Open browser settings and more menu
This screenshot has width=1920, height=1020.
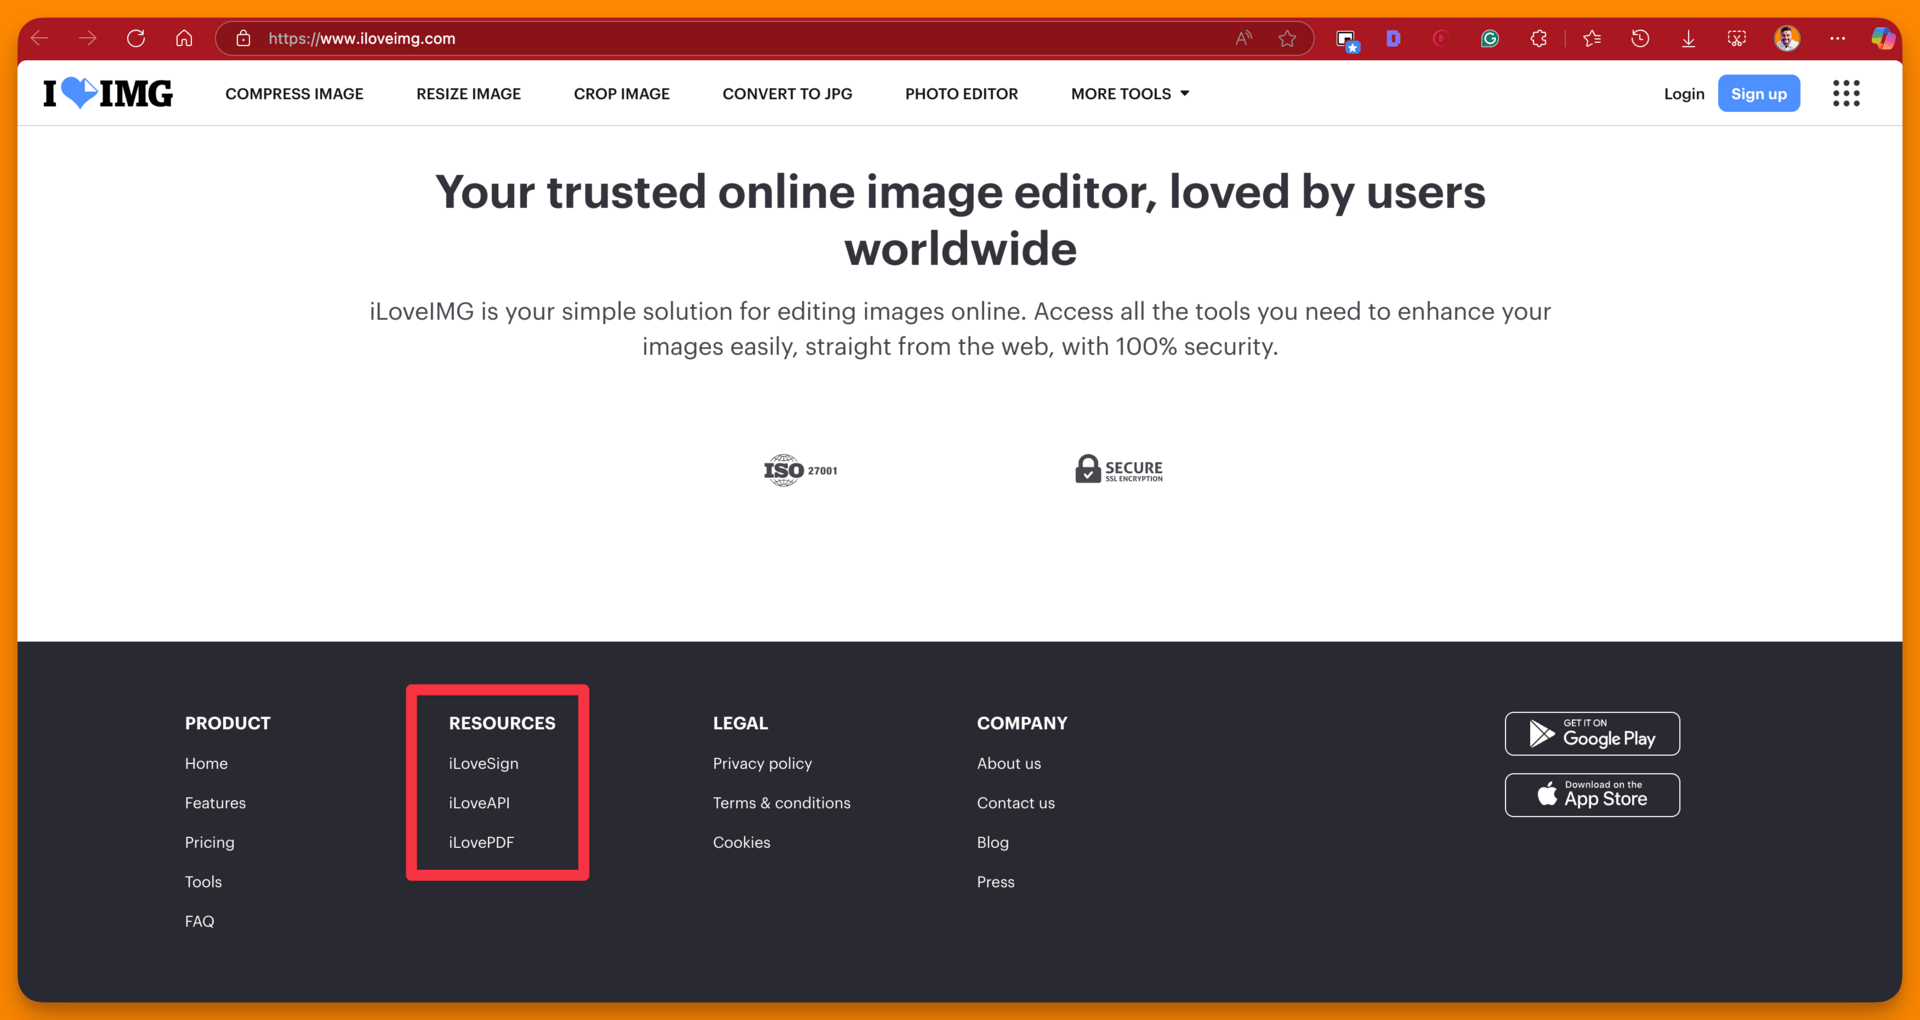pyautogui.click(x=1837, y=38)
